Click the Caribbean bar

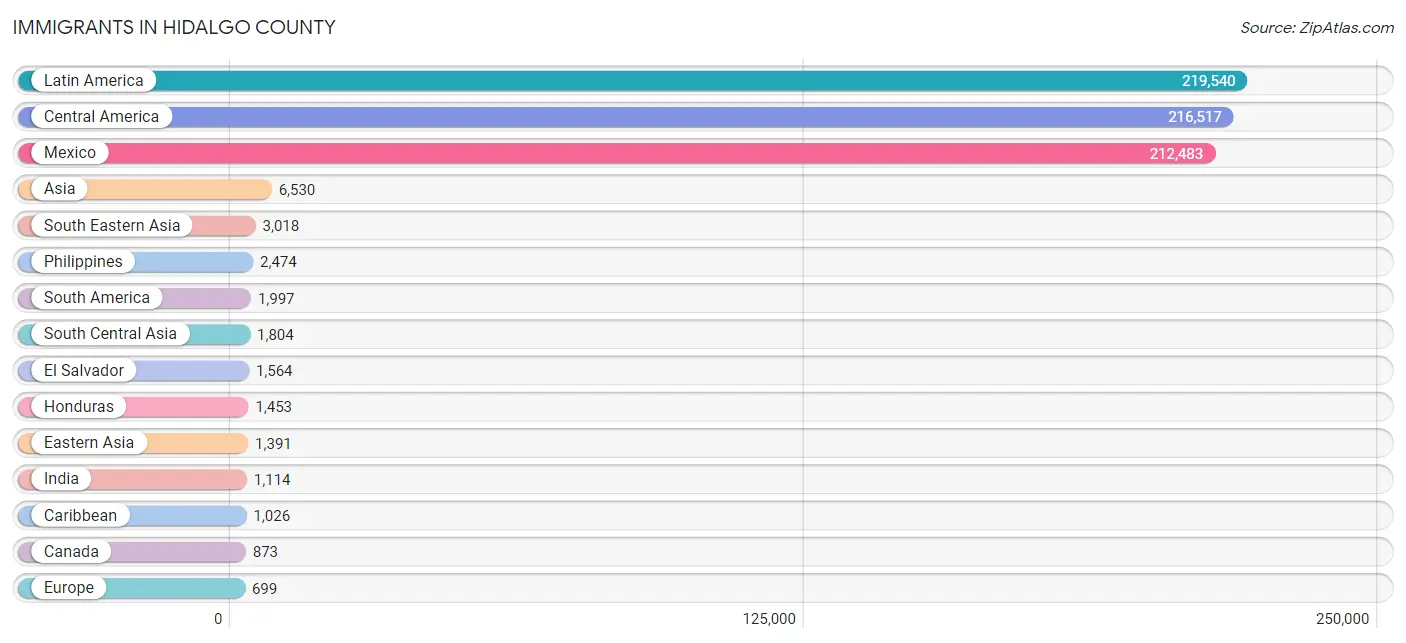[x=132, y=516]
